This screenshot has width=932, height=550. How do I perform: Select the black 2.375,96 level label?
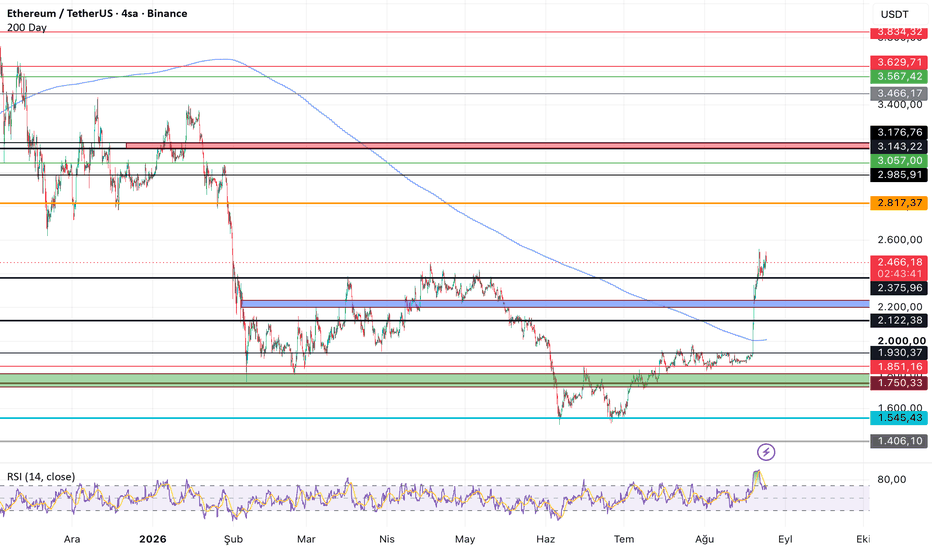click(x=898, y=288)
